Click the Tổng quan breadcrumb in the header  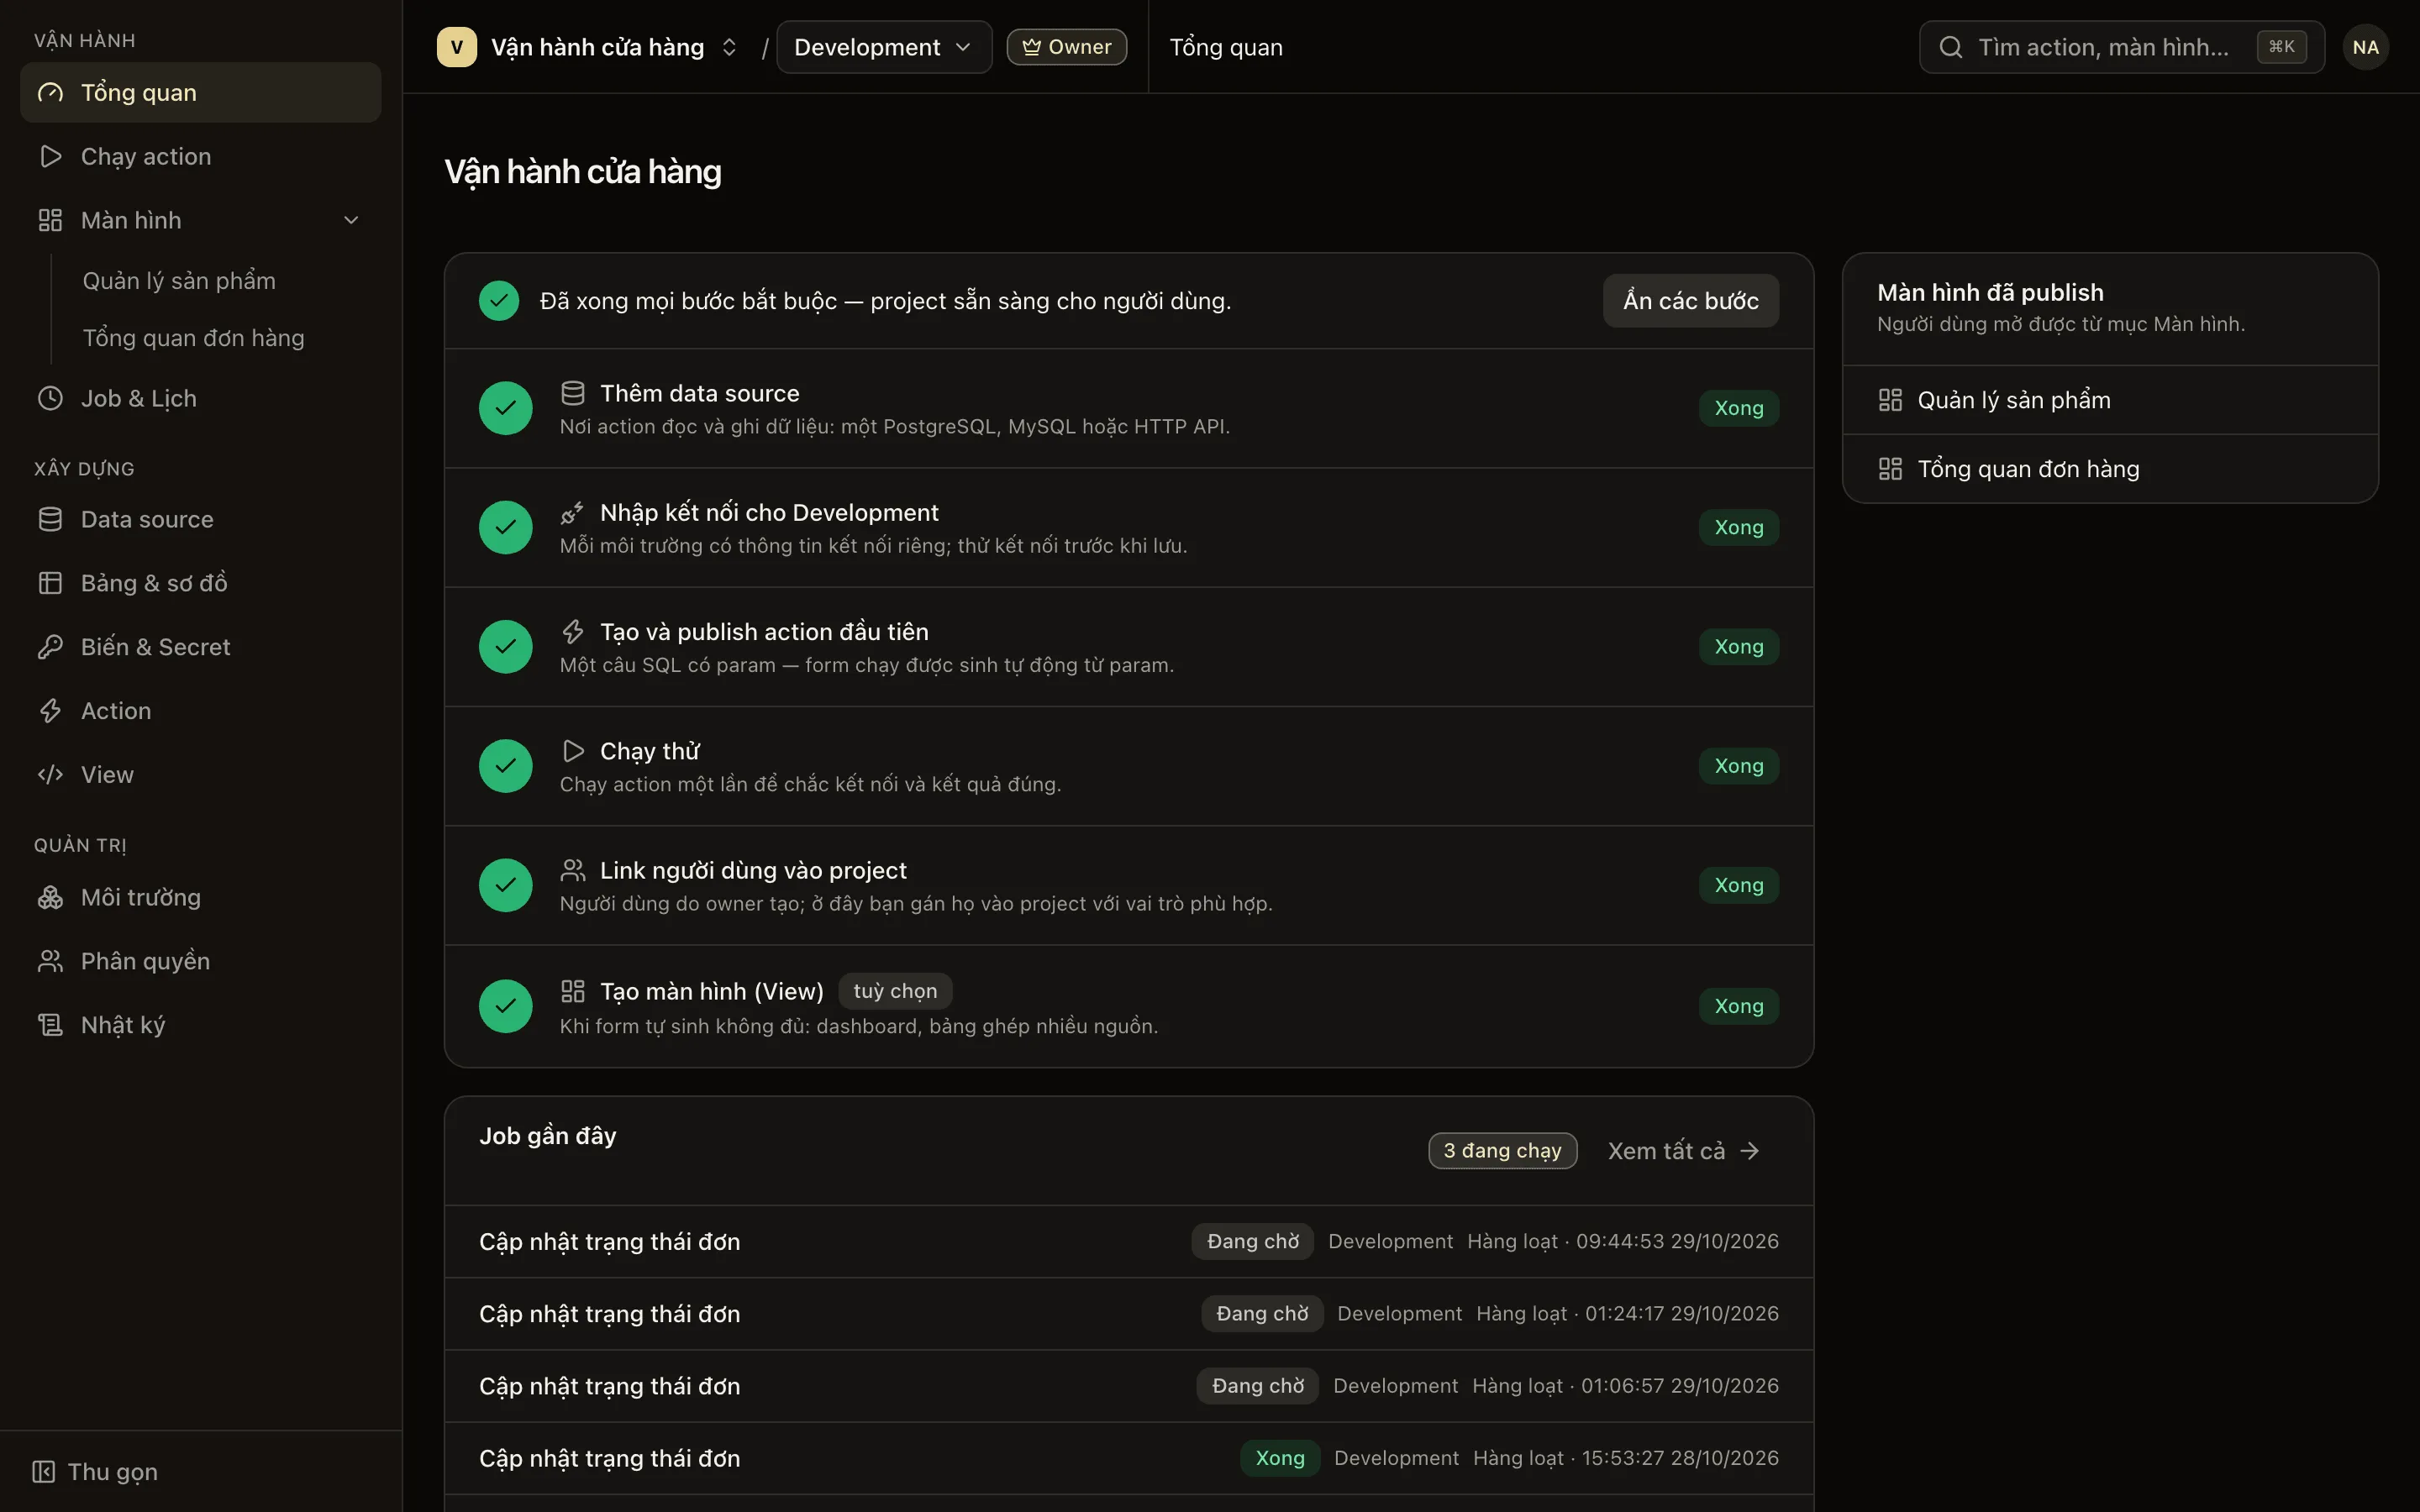coord(1226,47)
